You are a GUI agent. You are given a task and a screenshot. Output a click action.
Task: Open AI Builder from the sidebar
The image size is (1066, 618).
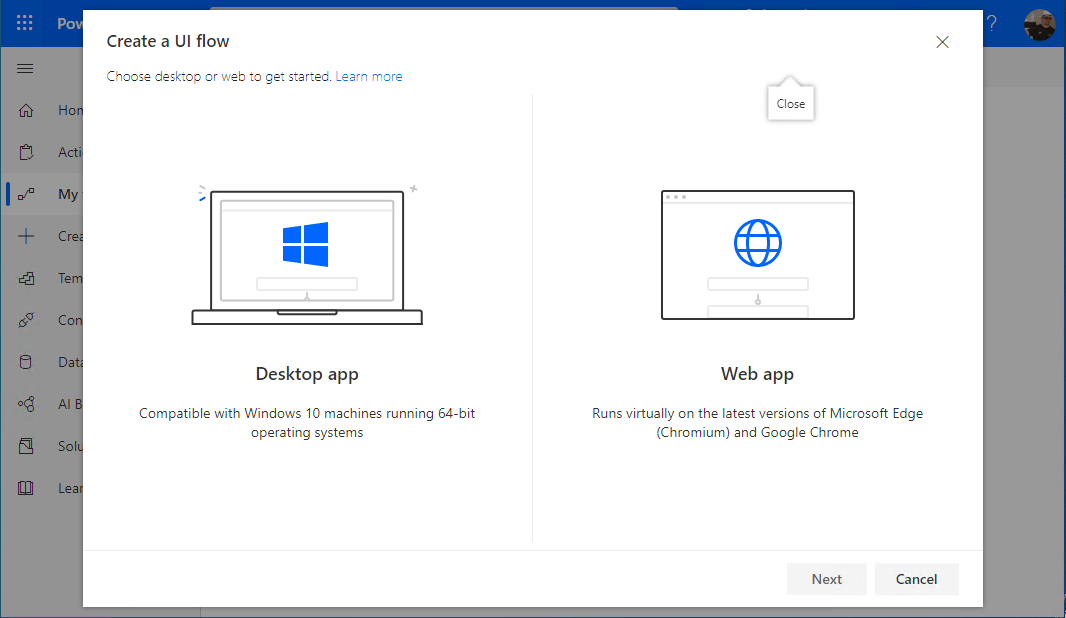coord(25,404)
